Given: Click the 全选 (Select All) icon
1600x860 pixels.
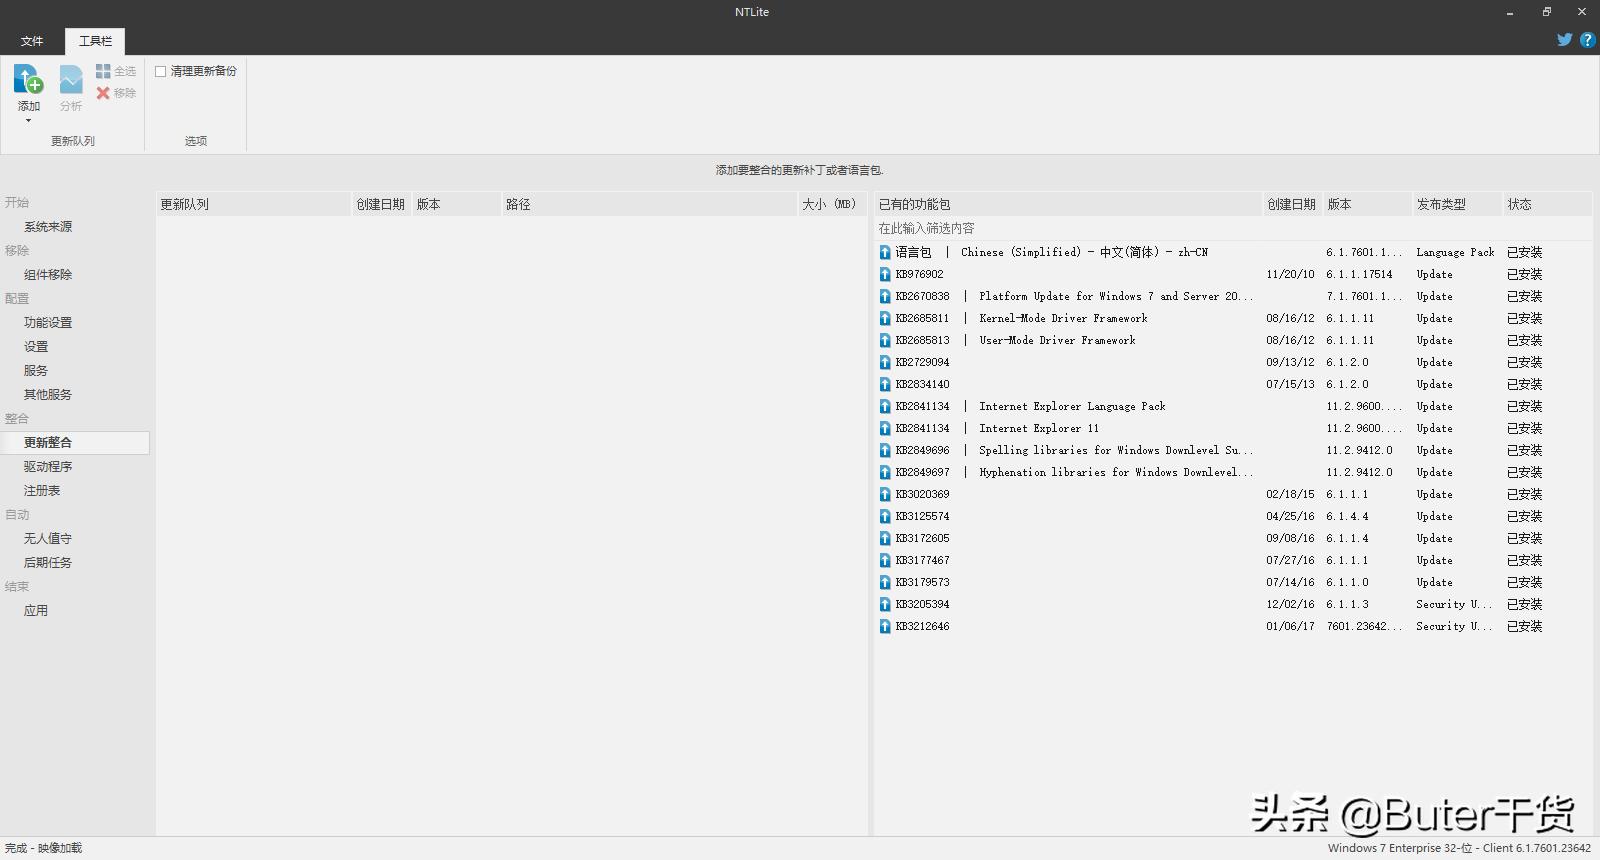Looking at the screenshot, I should tap(103, 71).
